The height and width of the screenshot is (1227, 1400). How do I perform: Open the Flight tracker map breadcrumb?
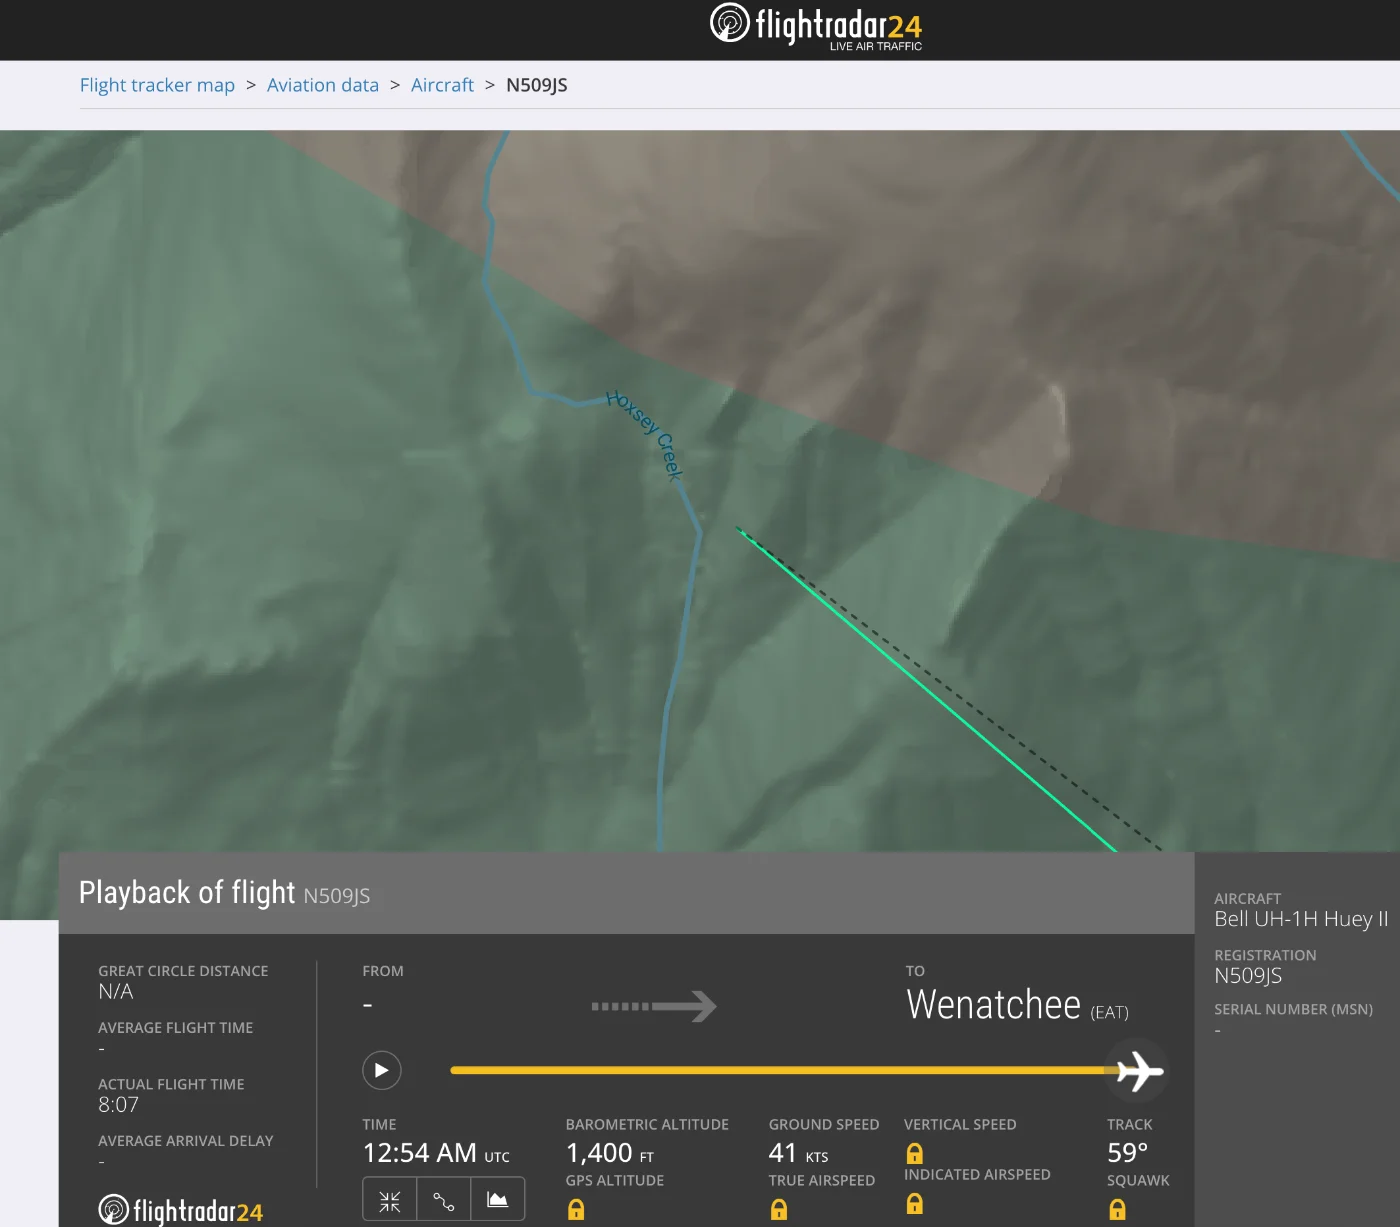(157, 85)
